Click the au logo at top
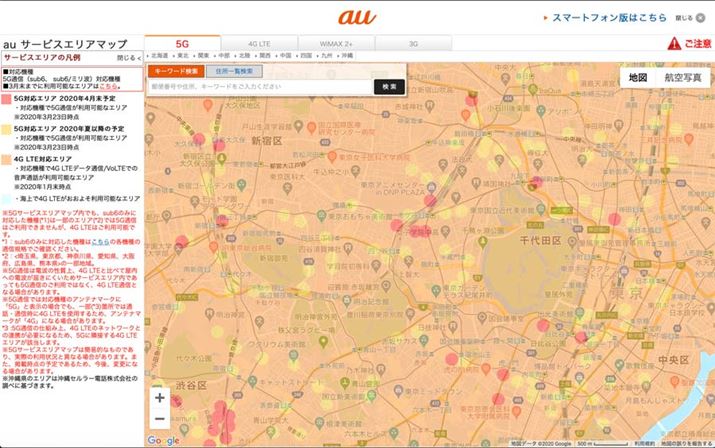The image size is (715, 448). click(356, 17)
